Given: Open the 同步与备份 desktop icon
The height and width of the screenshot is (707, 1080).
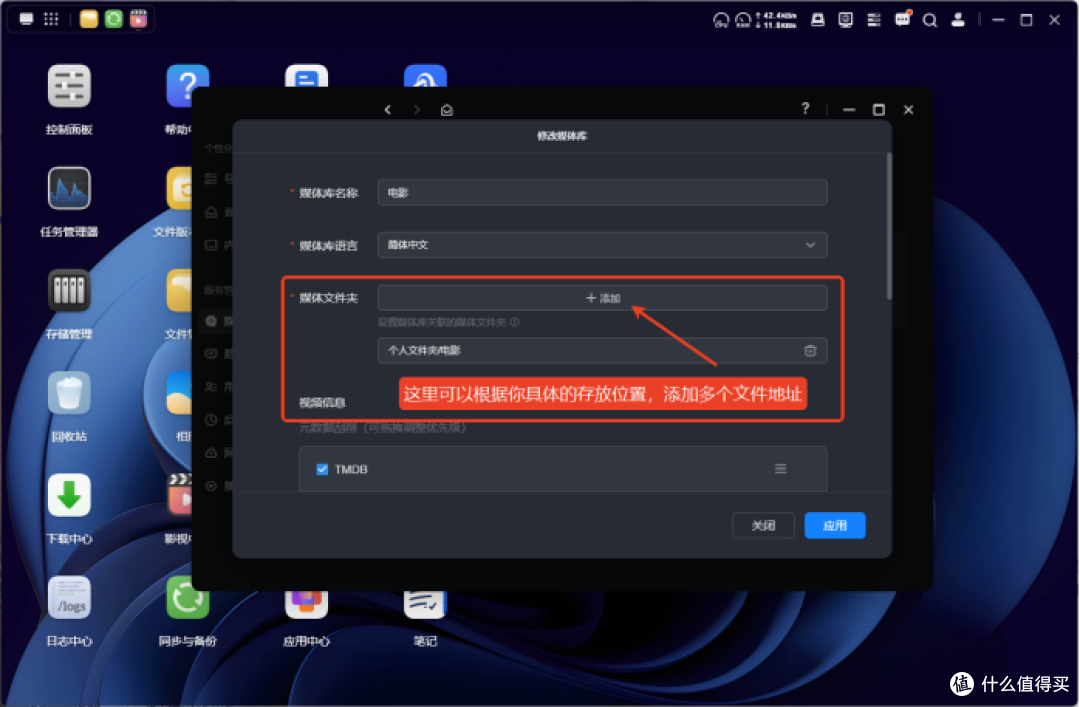Looking at the screenshot, I should [187, 597].
